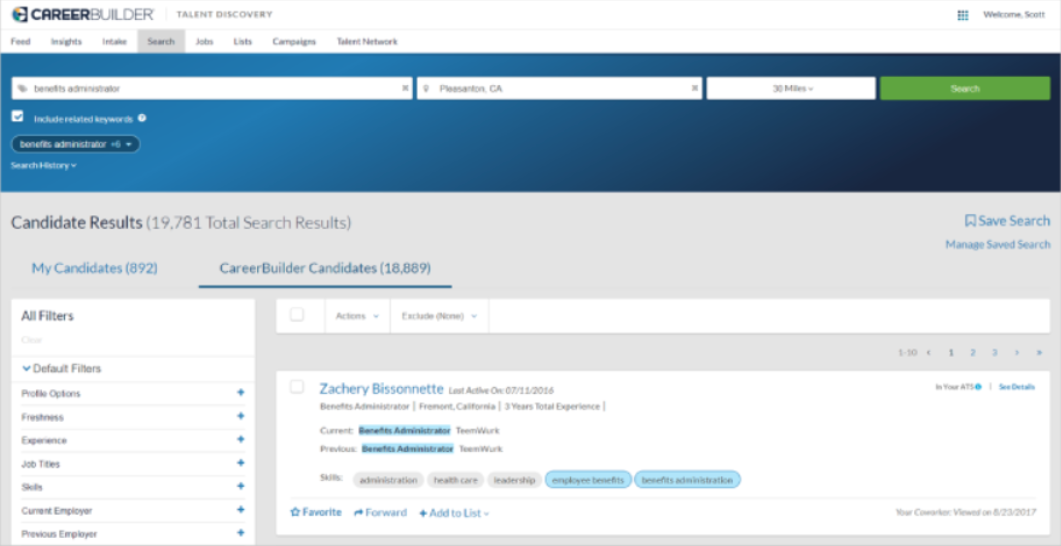Go to the previous results page arrow
The height and width of the screenshot is (546, 1061).
pos(928,352)
